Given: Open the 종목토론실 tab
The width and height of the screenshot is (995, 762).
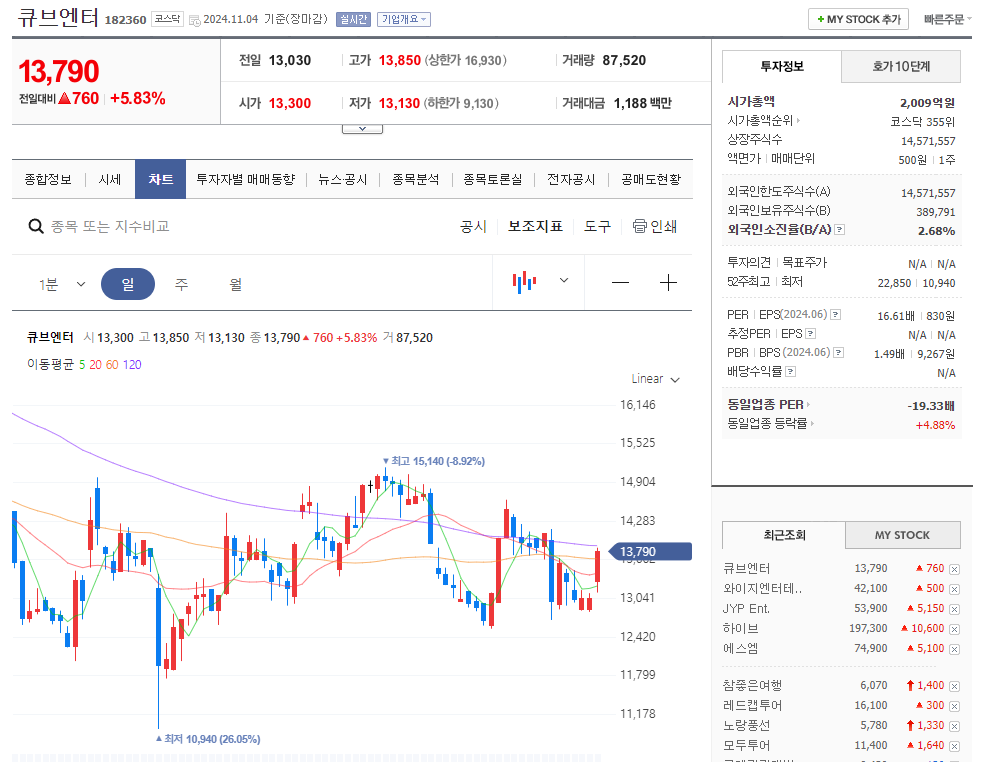Looking at the screenshot, I should pos(493,180).
